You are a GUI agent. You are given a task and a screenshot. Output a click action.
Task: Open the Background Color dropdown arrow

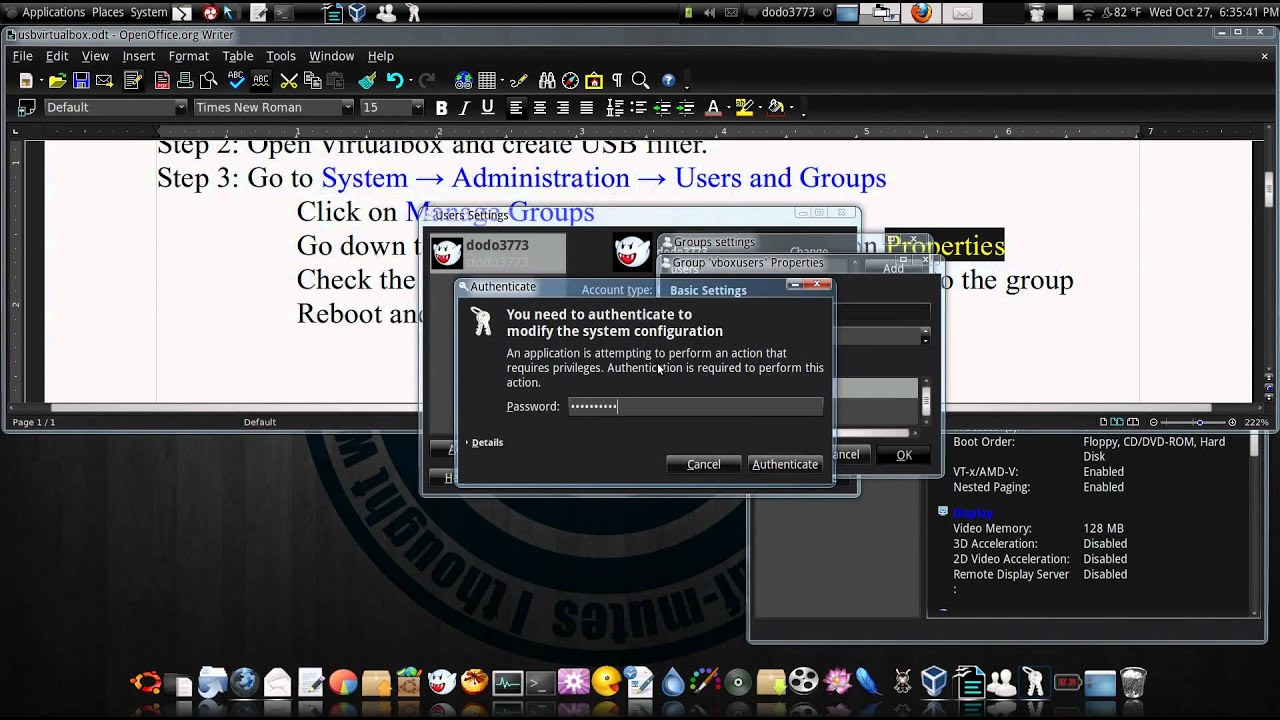tap(791, 107)
